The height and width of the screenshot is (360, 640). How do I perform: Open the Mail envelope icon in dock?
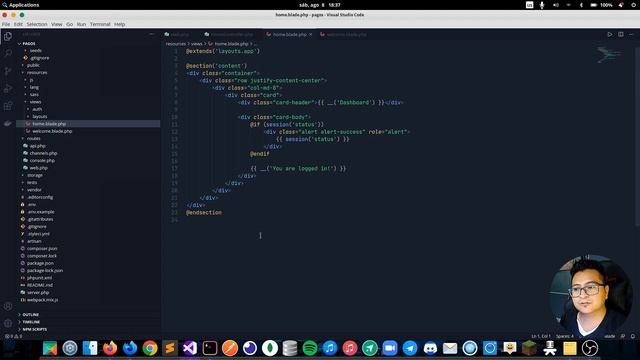[x=450, y=348]
